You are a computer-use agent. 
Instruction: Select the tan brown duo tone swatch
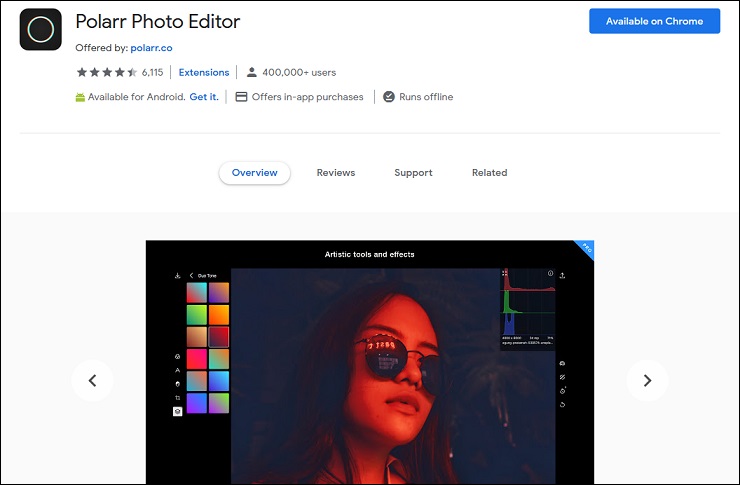point(197,337)
